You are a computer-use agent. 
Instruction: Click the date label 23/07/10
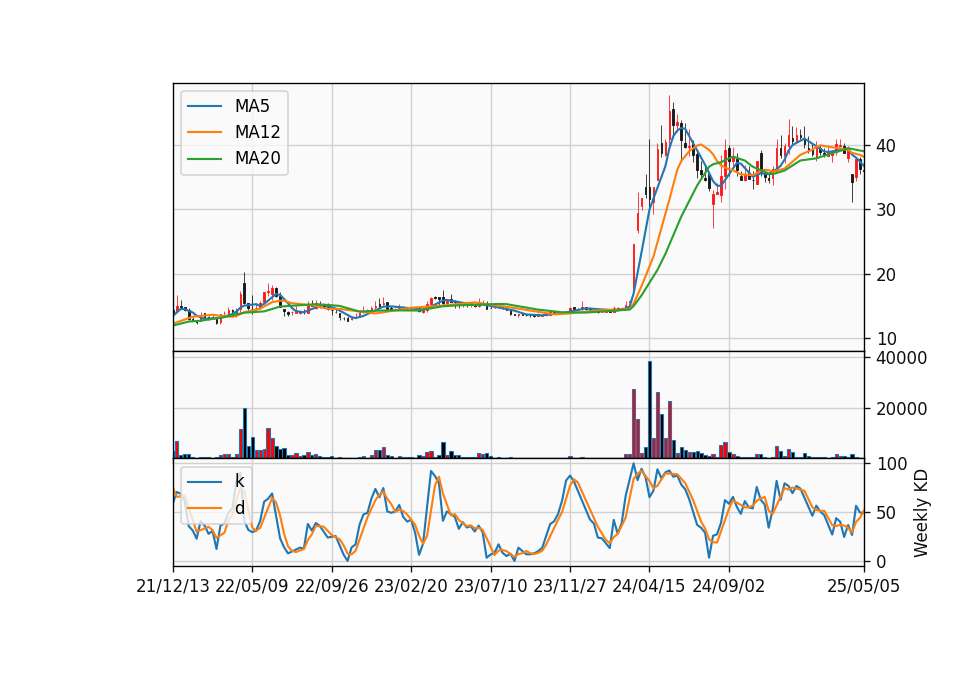click(x=490, y=586)
